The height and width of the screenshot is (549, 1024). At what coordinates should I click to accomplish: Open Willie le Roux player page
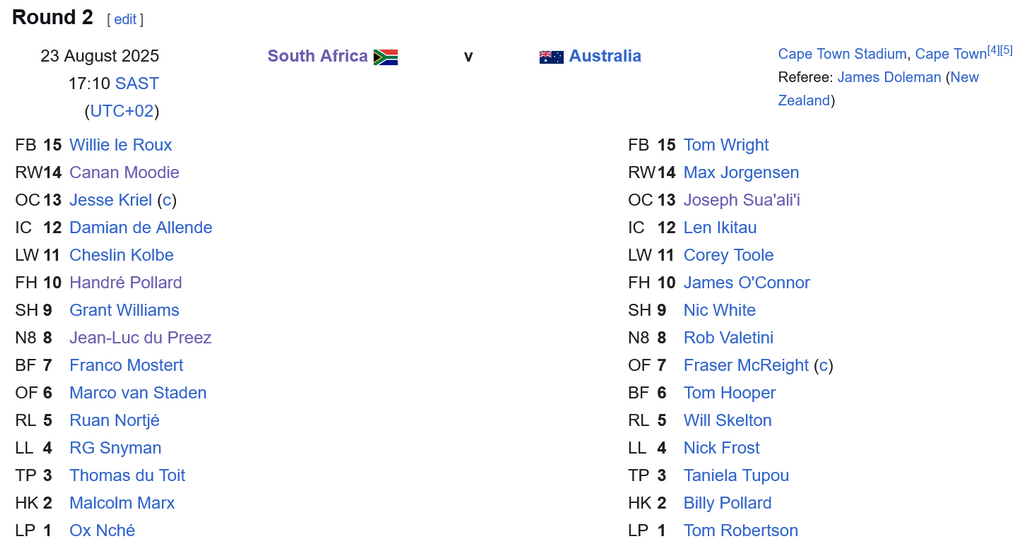[x=121, y=145]
